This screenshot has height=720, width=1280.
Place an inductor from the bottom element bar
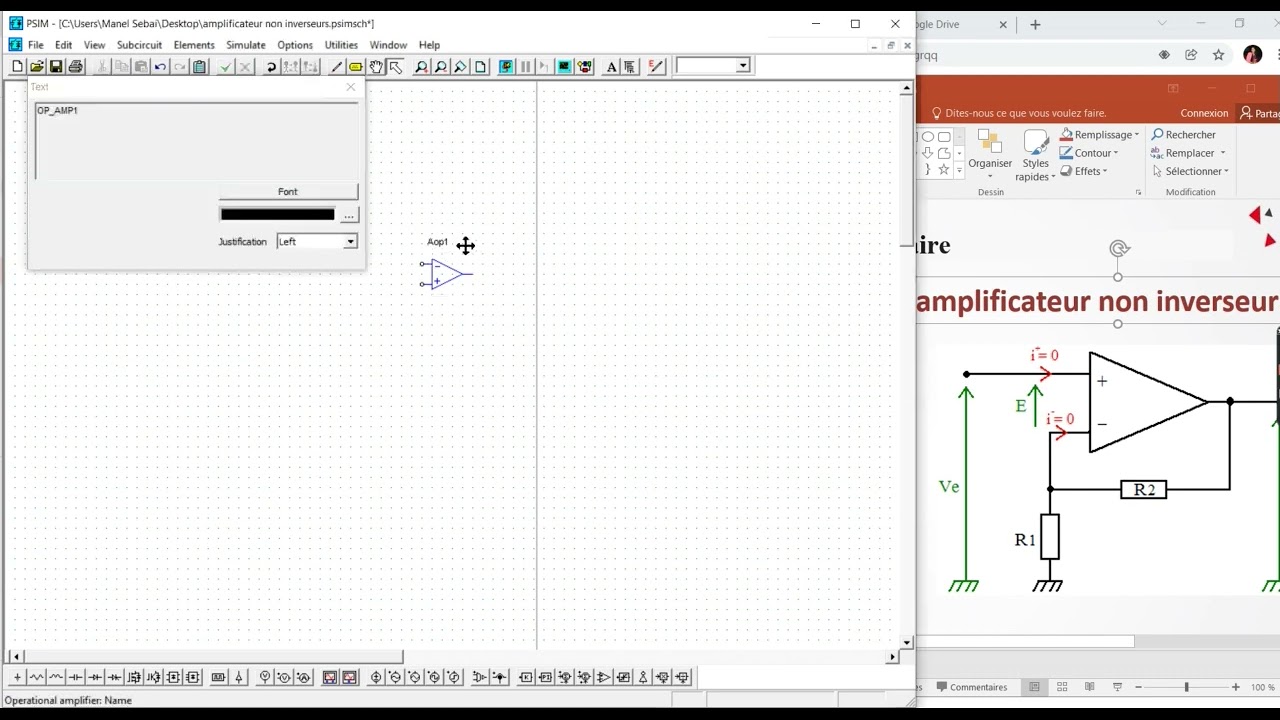pyautogui.click(x=56, y=677)
